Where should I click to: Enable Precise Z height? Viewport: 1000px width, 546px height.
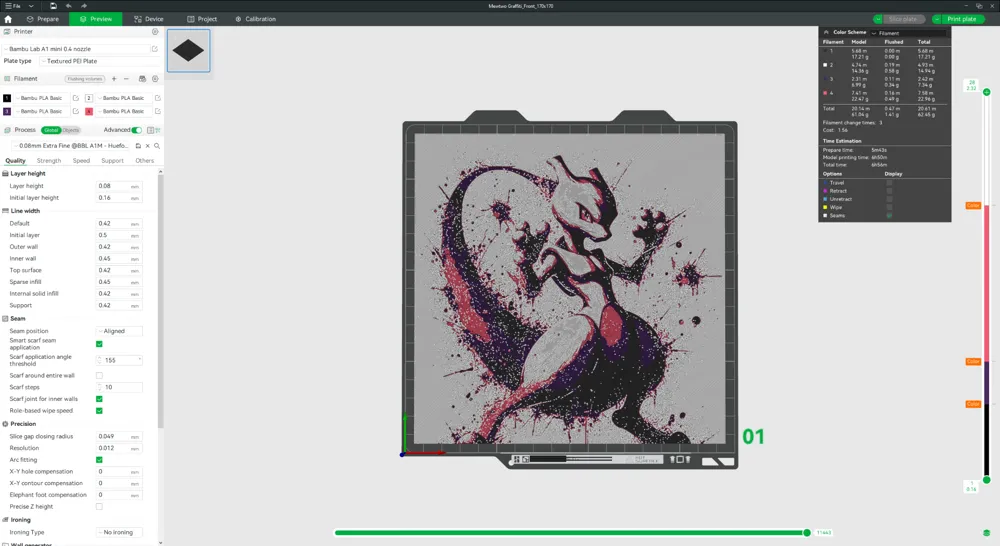click(x=99, y=506)
